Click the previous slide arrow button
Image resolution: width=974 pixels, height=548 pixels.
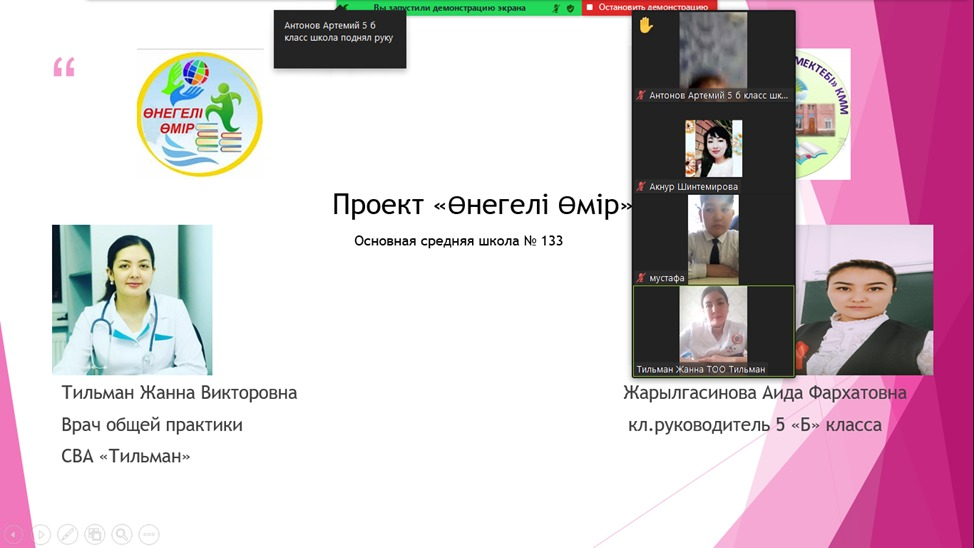click(x=13, y=534)
